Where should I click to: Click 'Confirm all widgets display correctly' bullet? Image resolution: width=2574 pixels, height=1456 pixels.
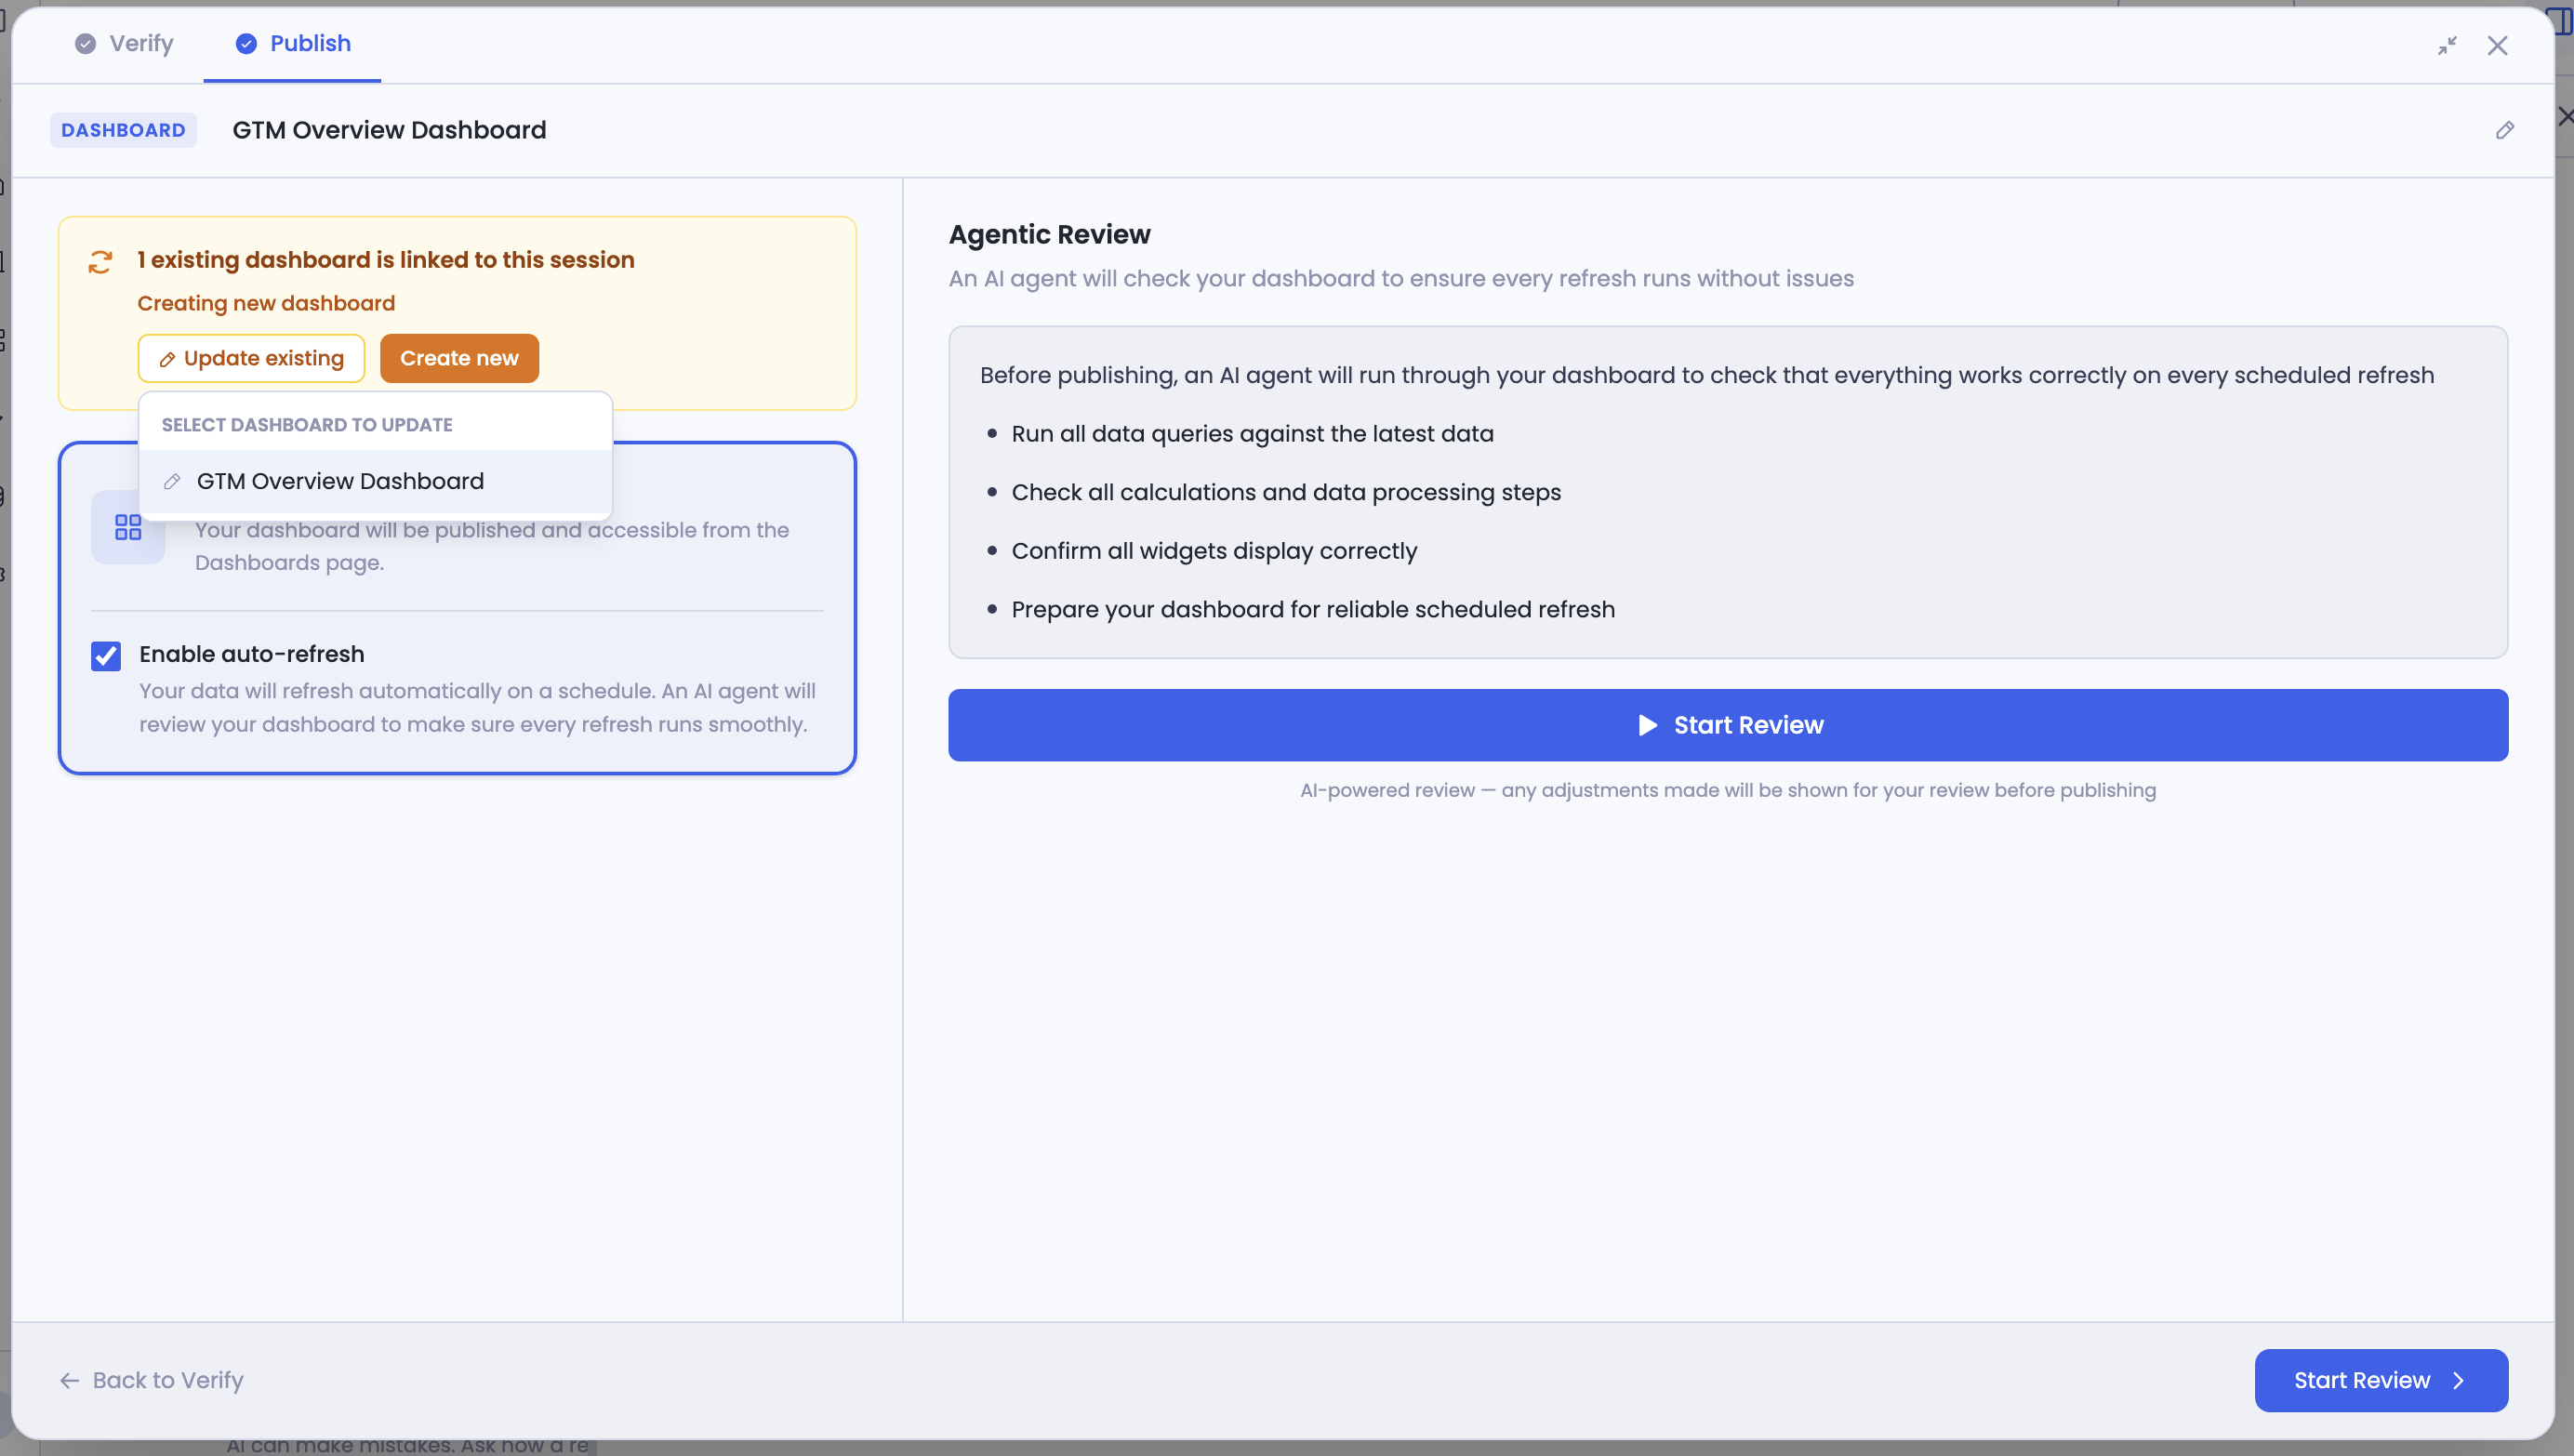point(1214,551)
